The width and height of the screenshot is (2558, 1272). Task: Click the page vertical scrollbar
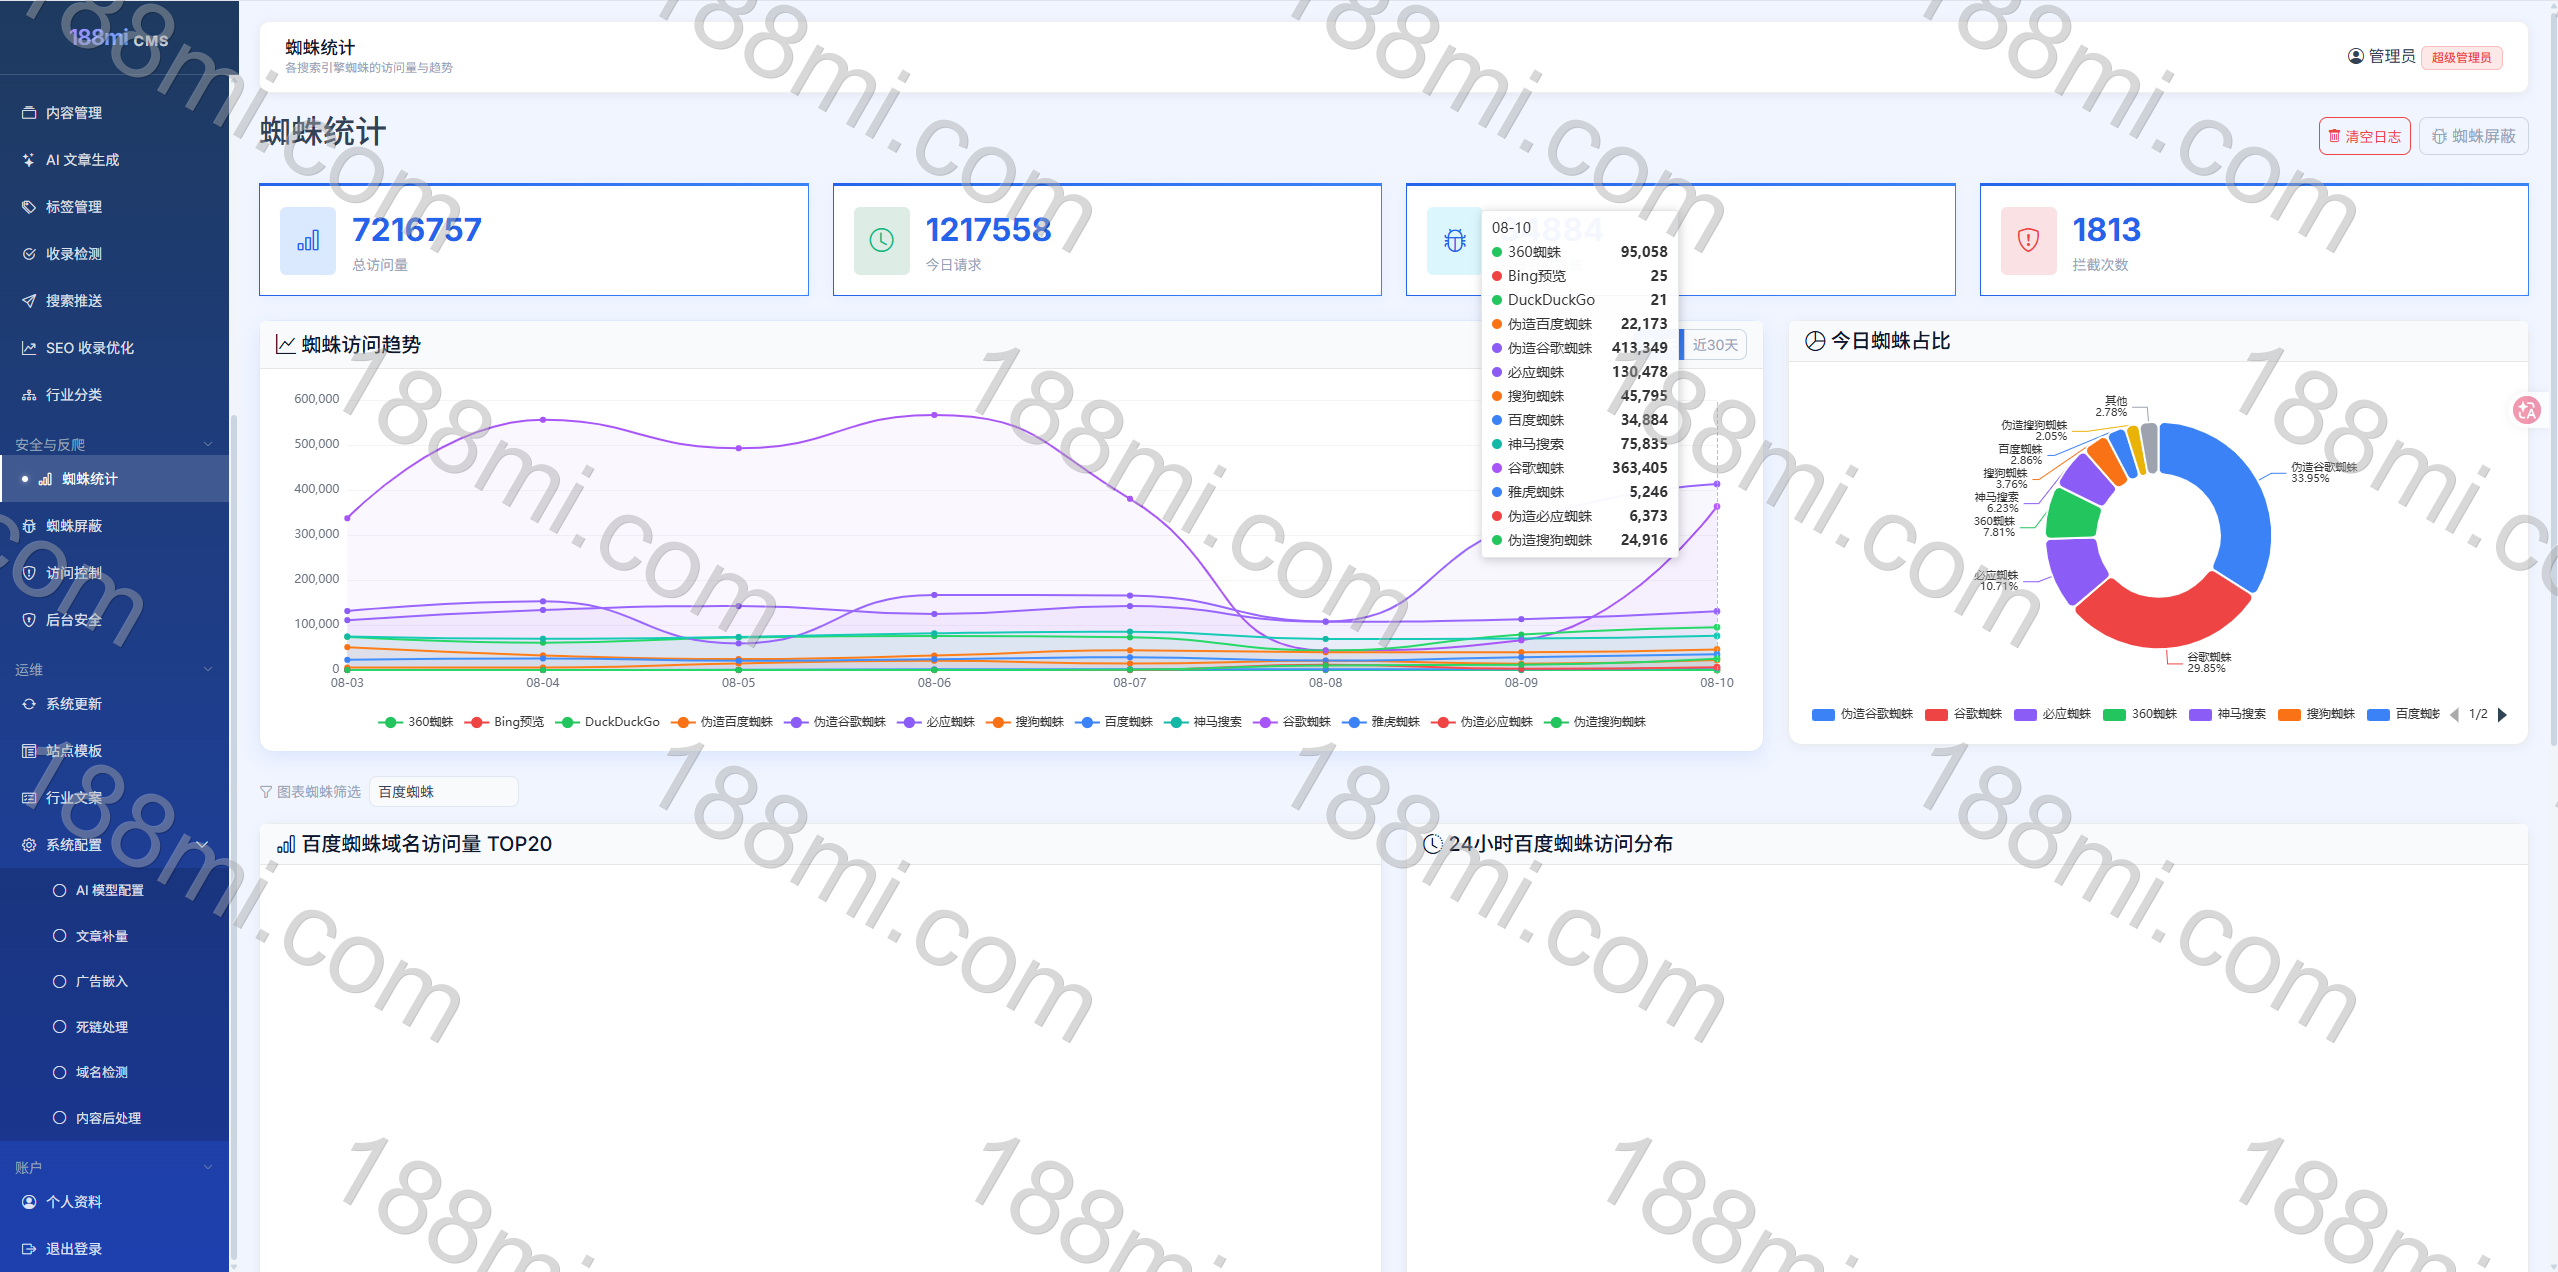[x=2553, y=380]
